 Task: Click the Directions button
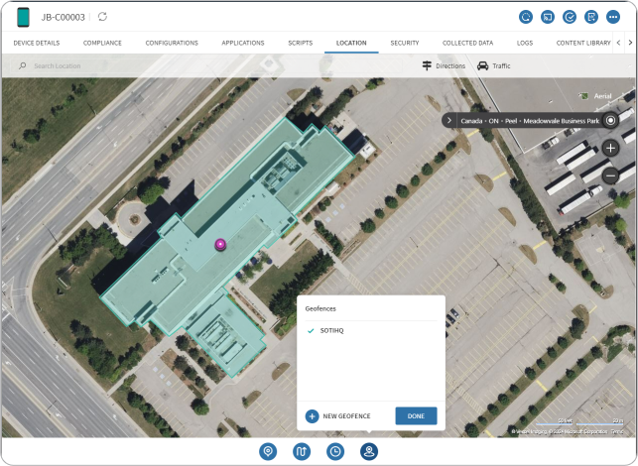pyautogui.click(x=443, y=66)
